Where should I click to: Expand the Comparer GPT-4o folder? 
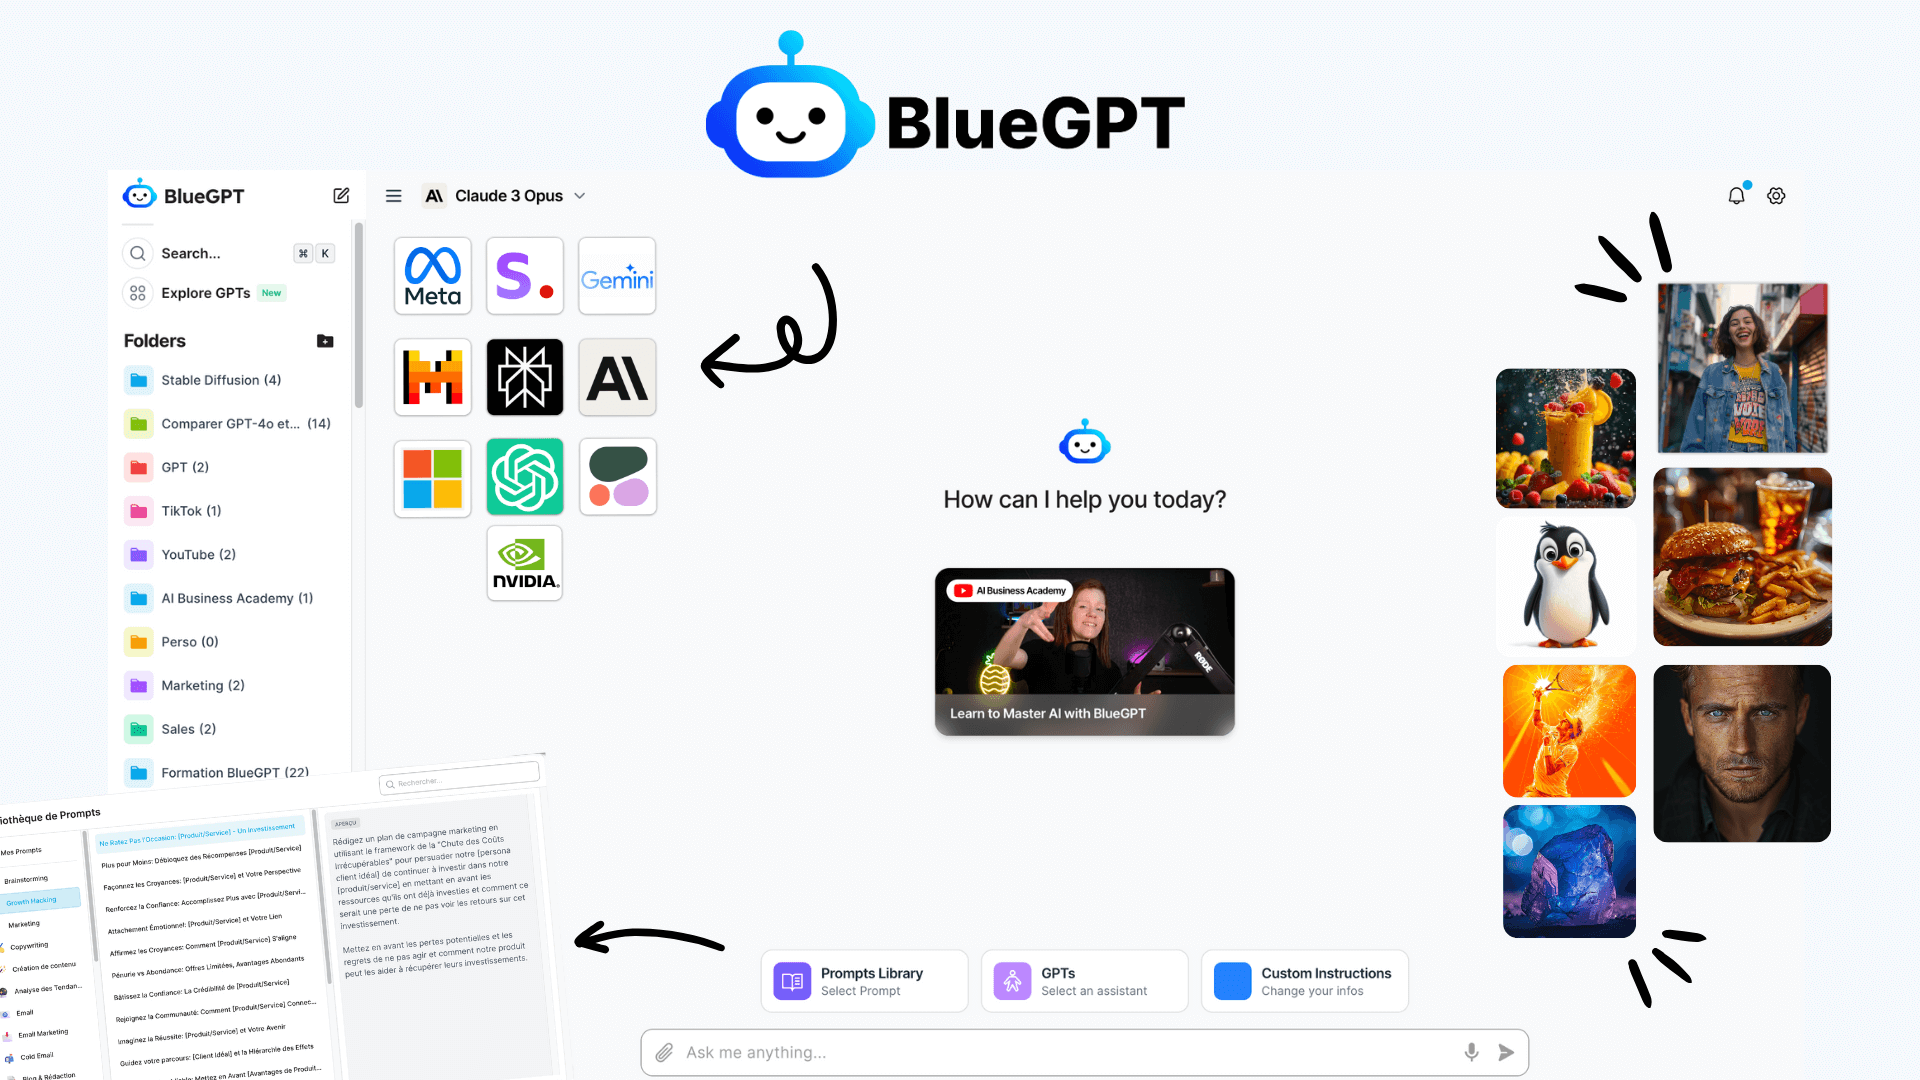[x=231, y=422]
